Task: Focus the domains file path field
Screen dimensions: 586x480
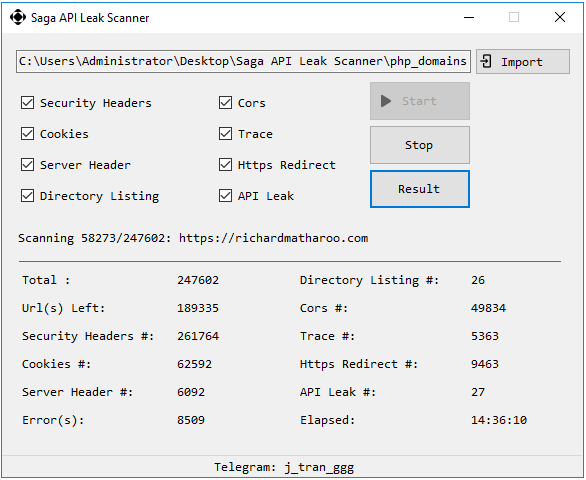Action: pyautogui.click(x=243, y=61)
